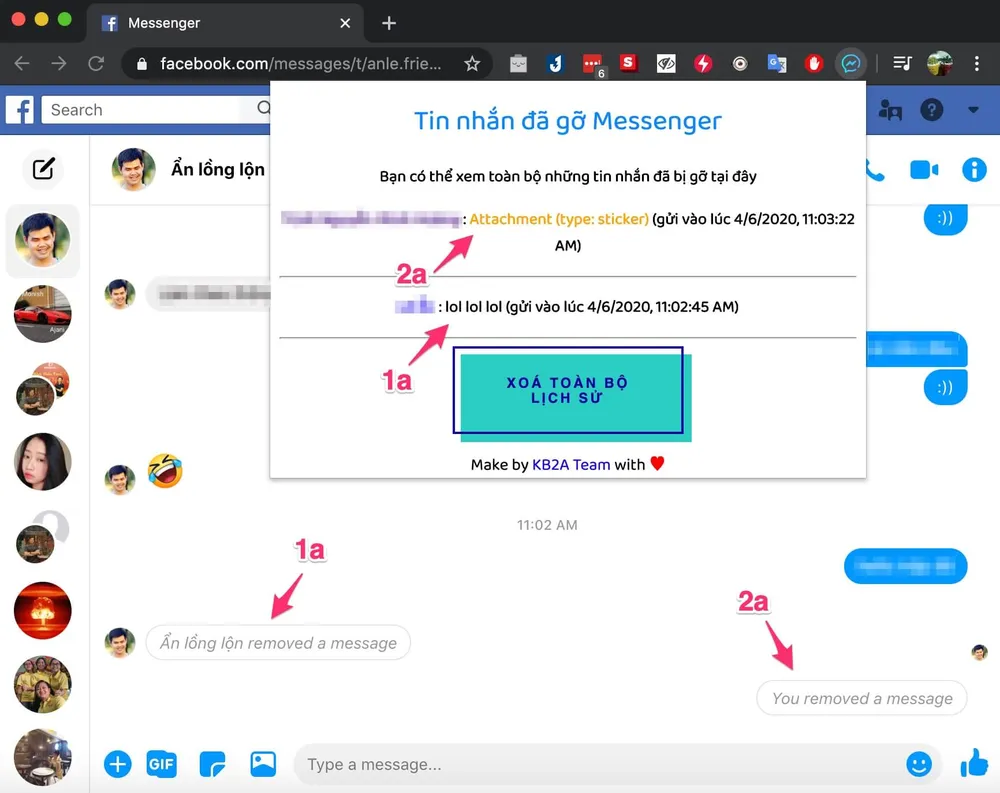The height and width of the screenshot is (793, 1000).
Task: Click the Facebook Search field
Action: click(x=150, y=110)
